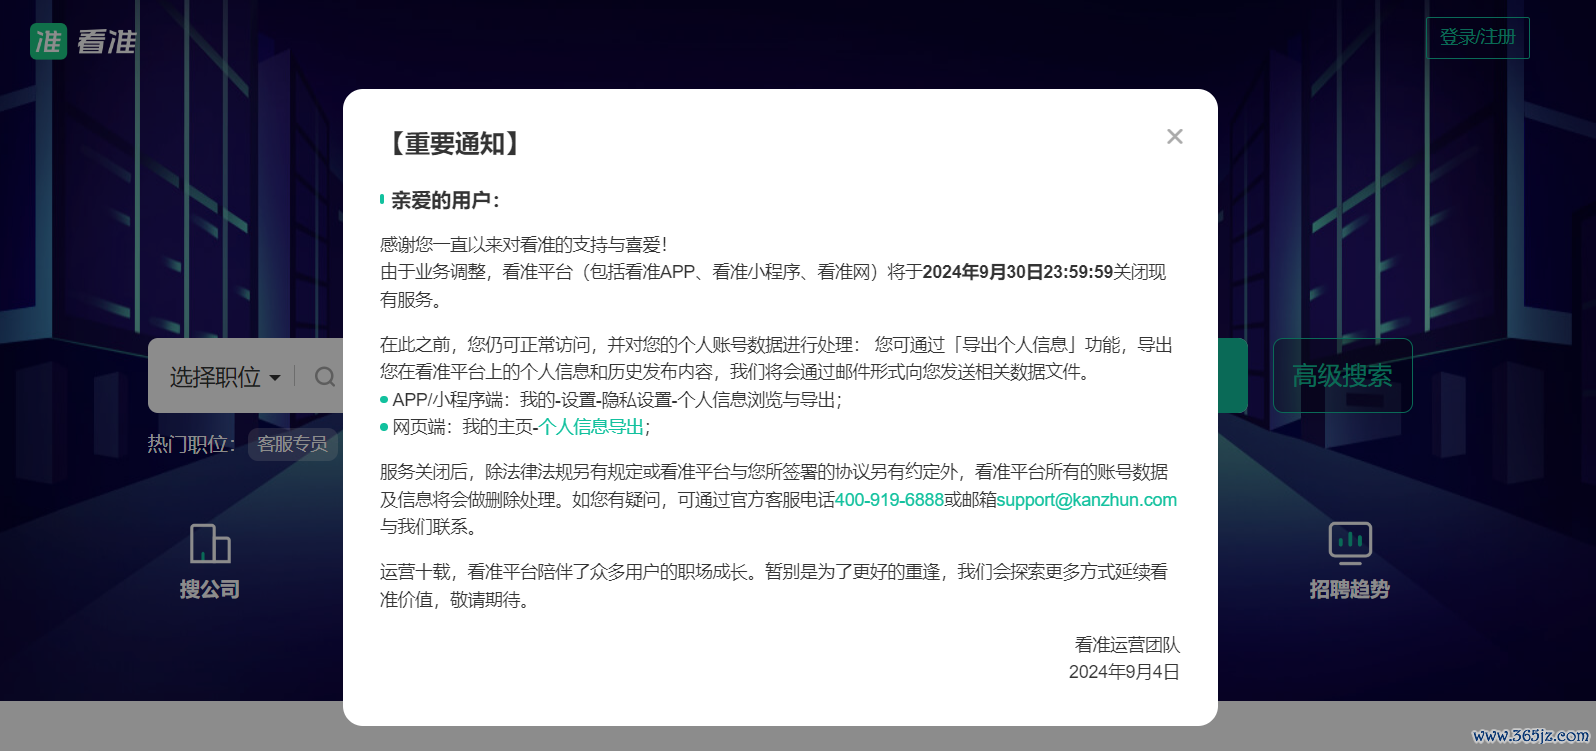Close the 重要通知 dialog with the X

(1175, 137)
